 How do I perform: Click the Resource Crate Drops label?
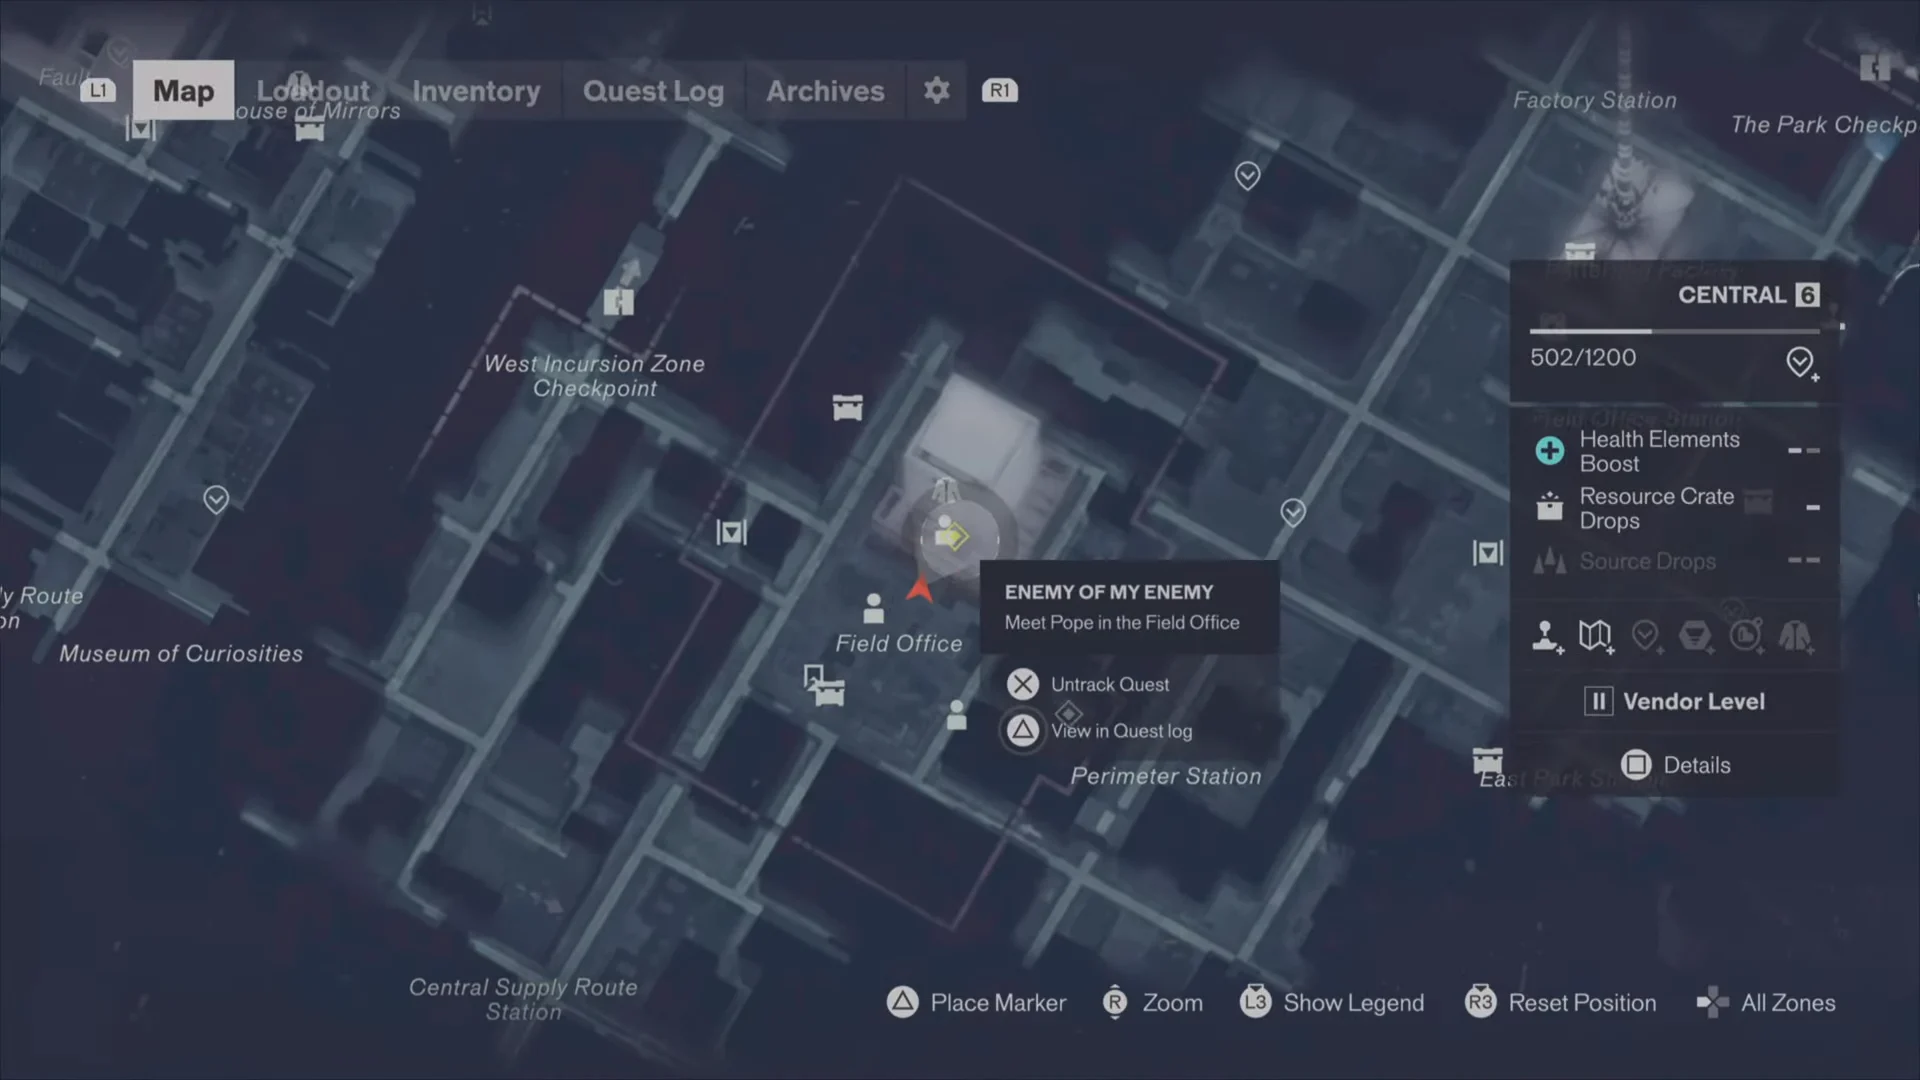(1657, 508)
